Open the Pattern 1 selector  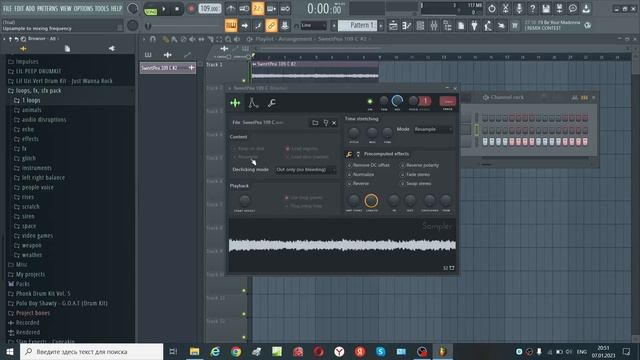[x=358, y=25]
